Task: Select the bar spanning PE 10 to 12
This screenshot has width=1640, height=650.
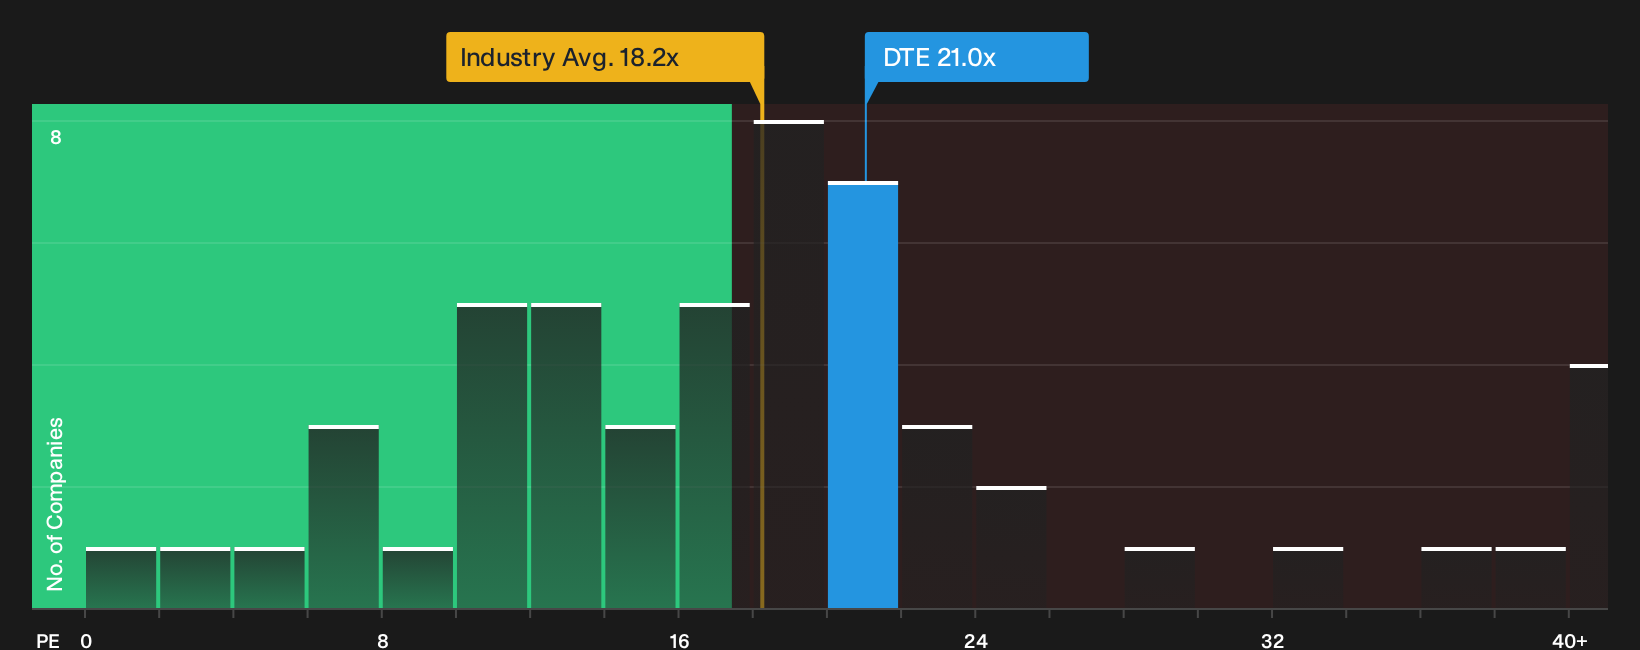Action: point(492,456)
